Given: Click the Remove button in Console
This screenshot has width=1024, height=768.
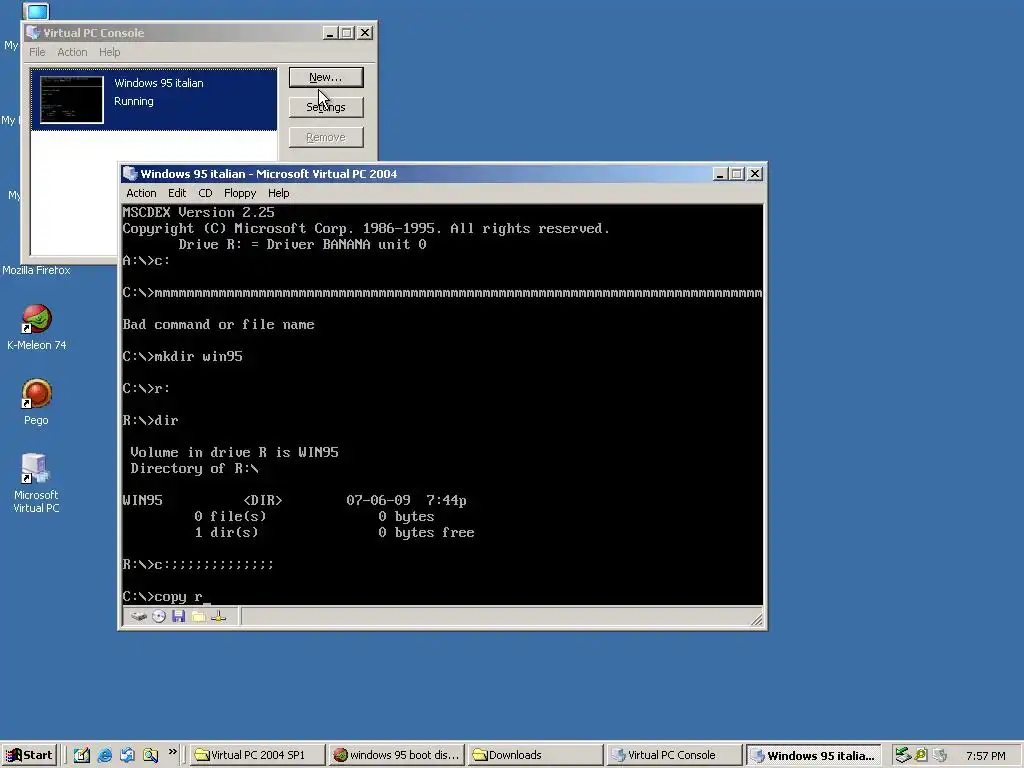Looking at the screenshot, I should [x=326, y=137].
